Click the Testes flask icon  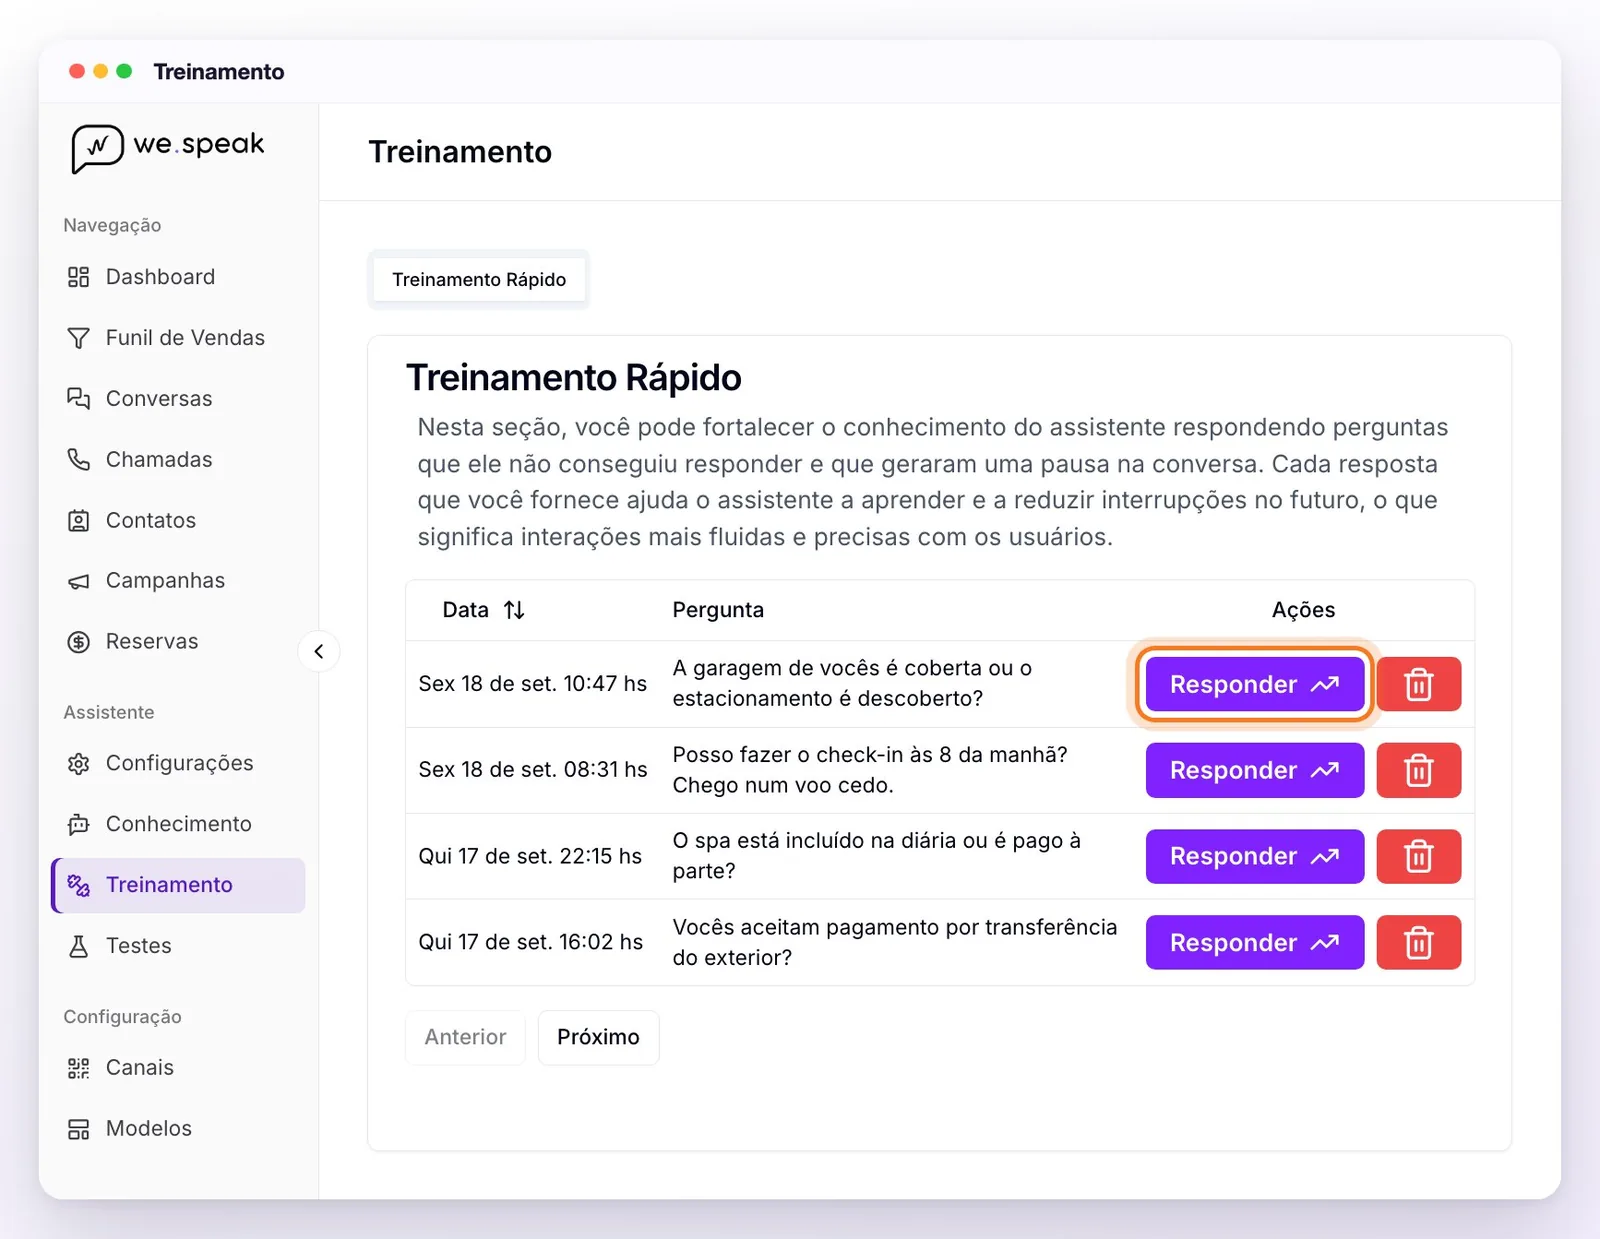pyautogui.click(x=78, y=946)
